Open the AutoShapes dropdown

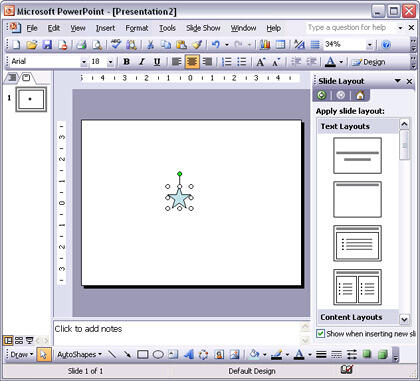click(79, 355)
